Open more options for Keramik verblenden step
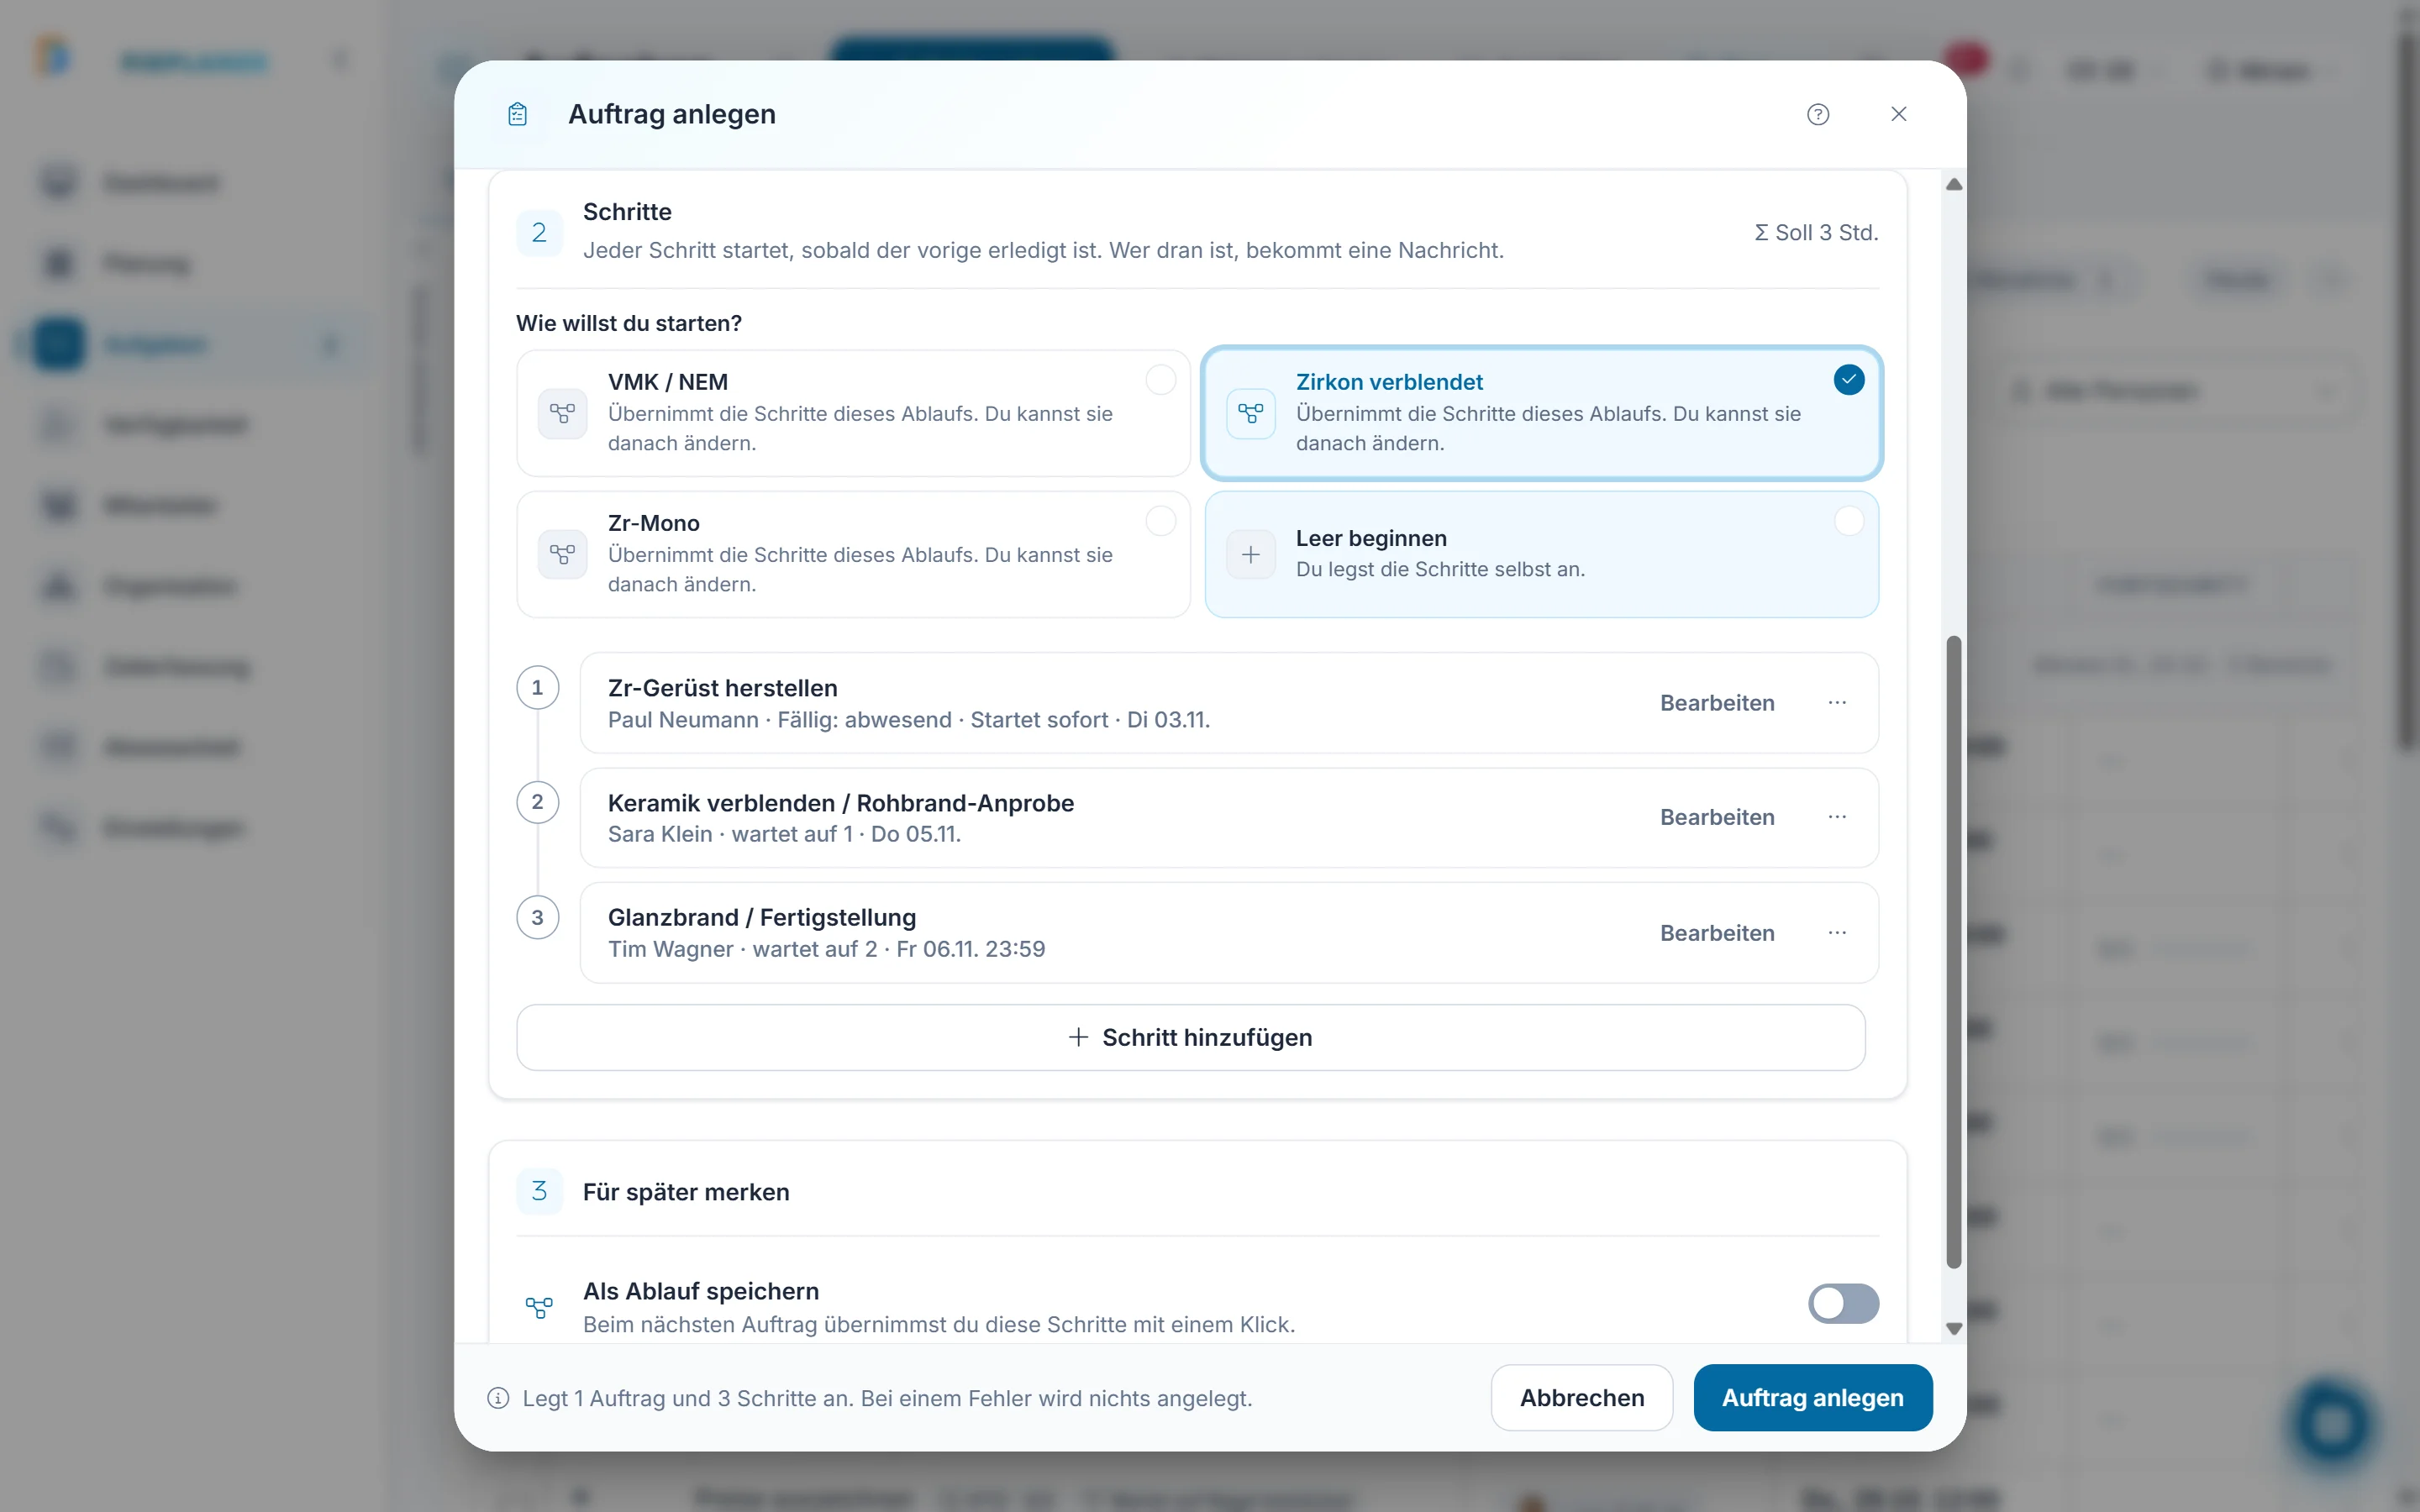 [x=1837, y=817]
